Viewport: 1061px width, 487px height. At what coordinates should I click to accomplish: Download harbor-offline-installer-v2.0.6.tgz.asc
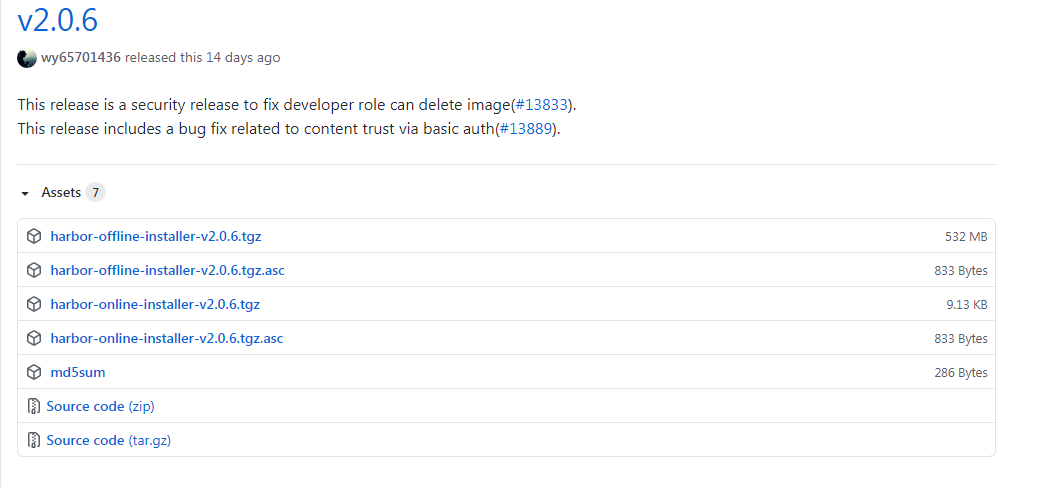point(167,270)
